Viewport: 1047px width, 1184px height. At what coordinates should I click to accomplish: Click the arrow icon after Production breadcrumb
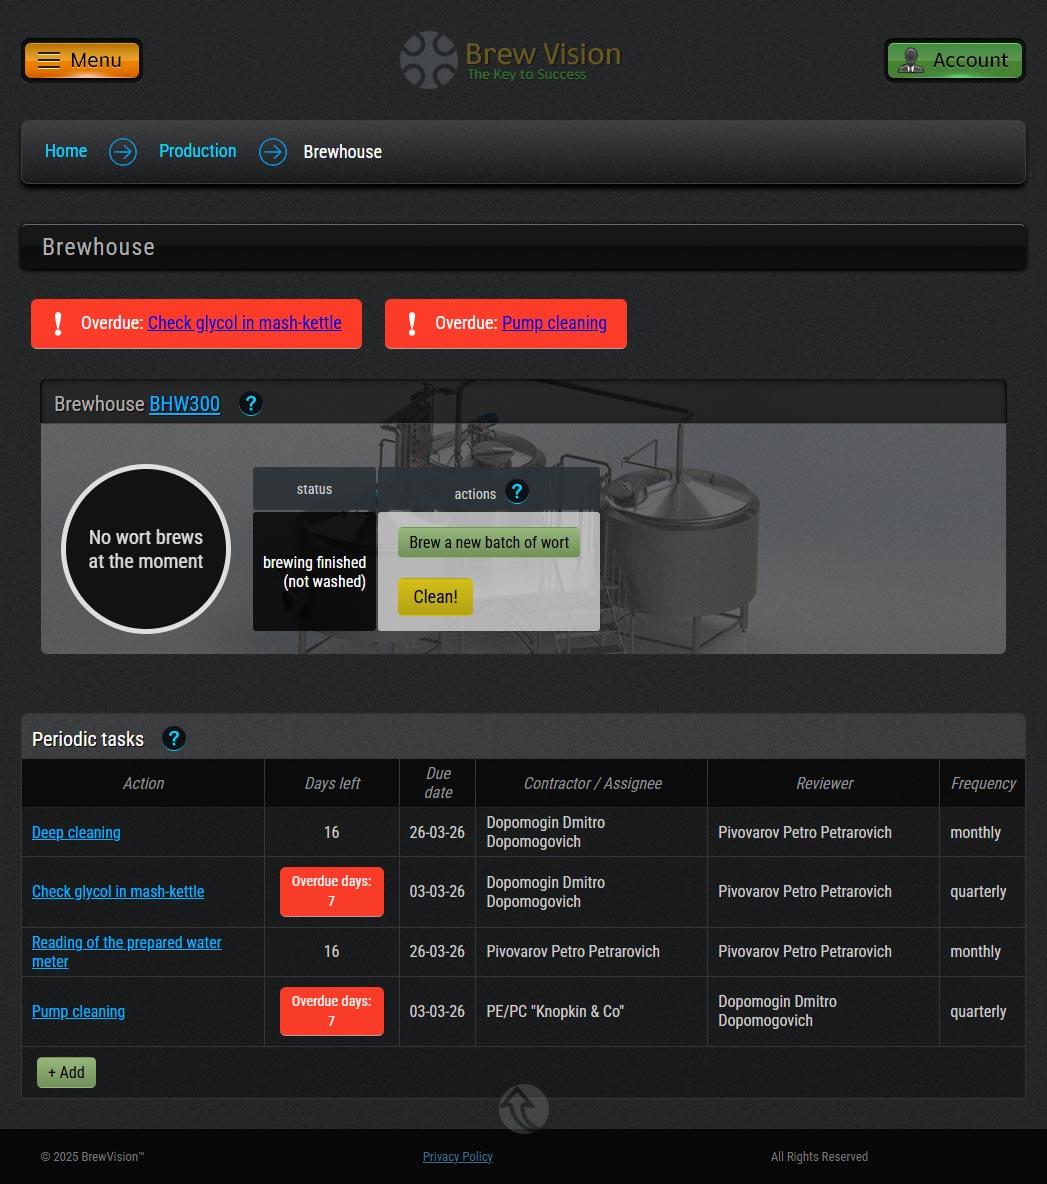click(x=272, y=152)
